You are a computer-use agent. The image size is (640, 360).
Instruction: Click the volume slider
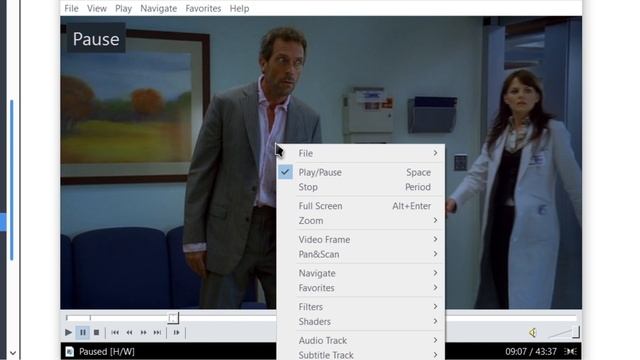pos(564,333)
